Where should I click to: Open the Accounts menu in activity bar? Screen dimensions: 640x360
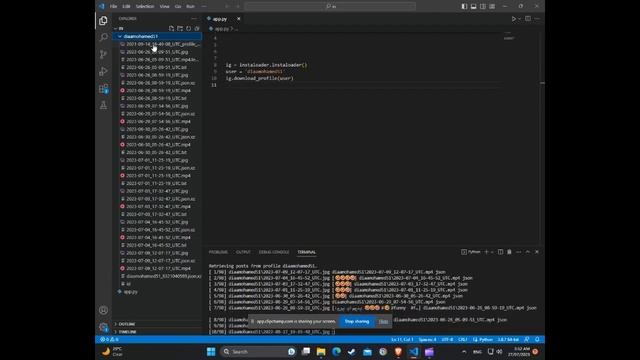click(x=103, y=310)
